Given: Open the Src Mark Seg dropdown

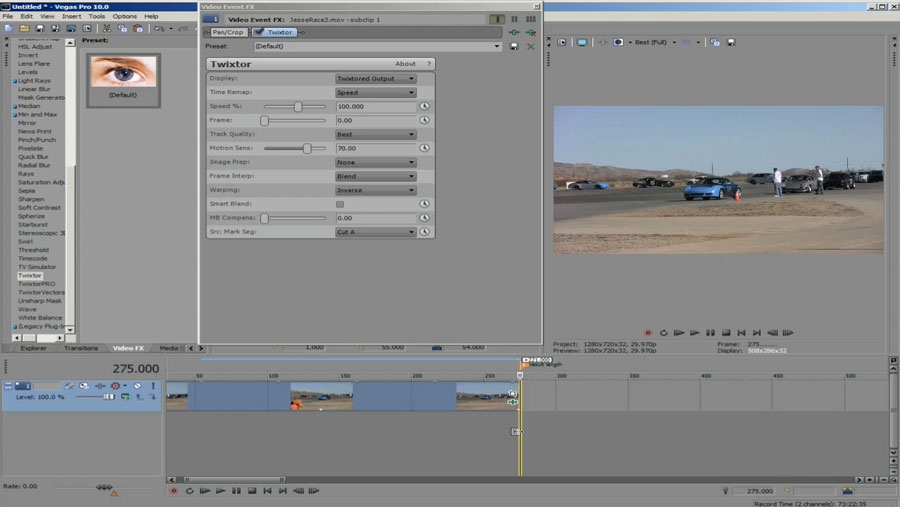Looking at the screenshot, I should [x=376, y=232].
